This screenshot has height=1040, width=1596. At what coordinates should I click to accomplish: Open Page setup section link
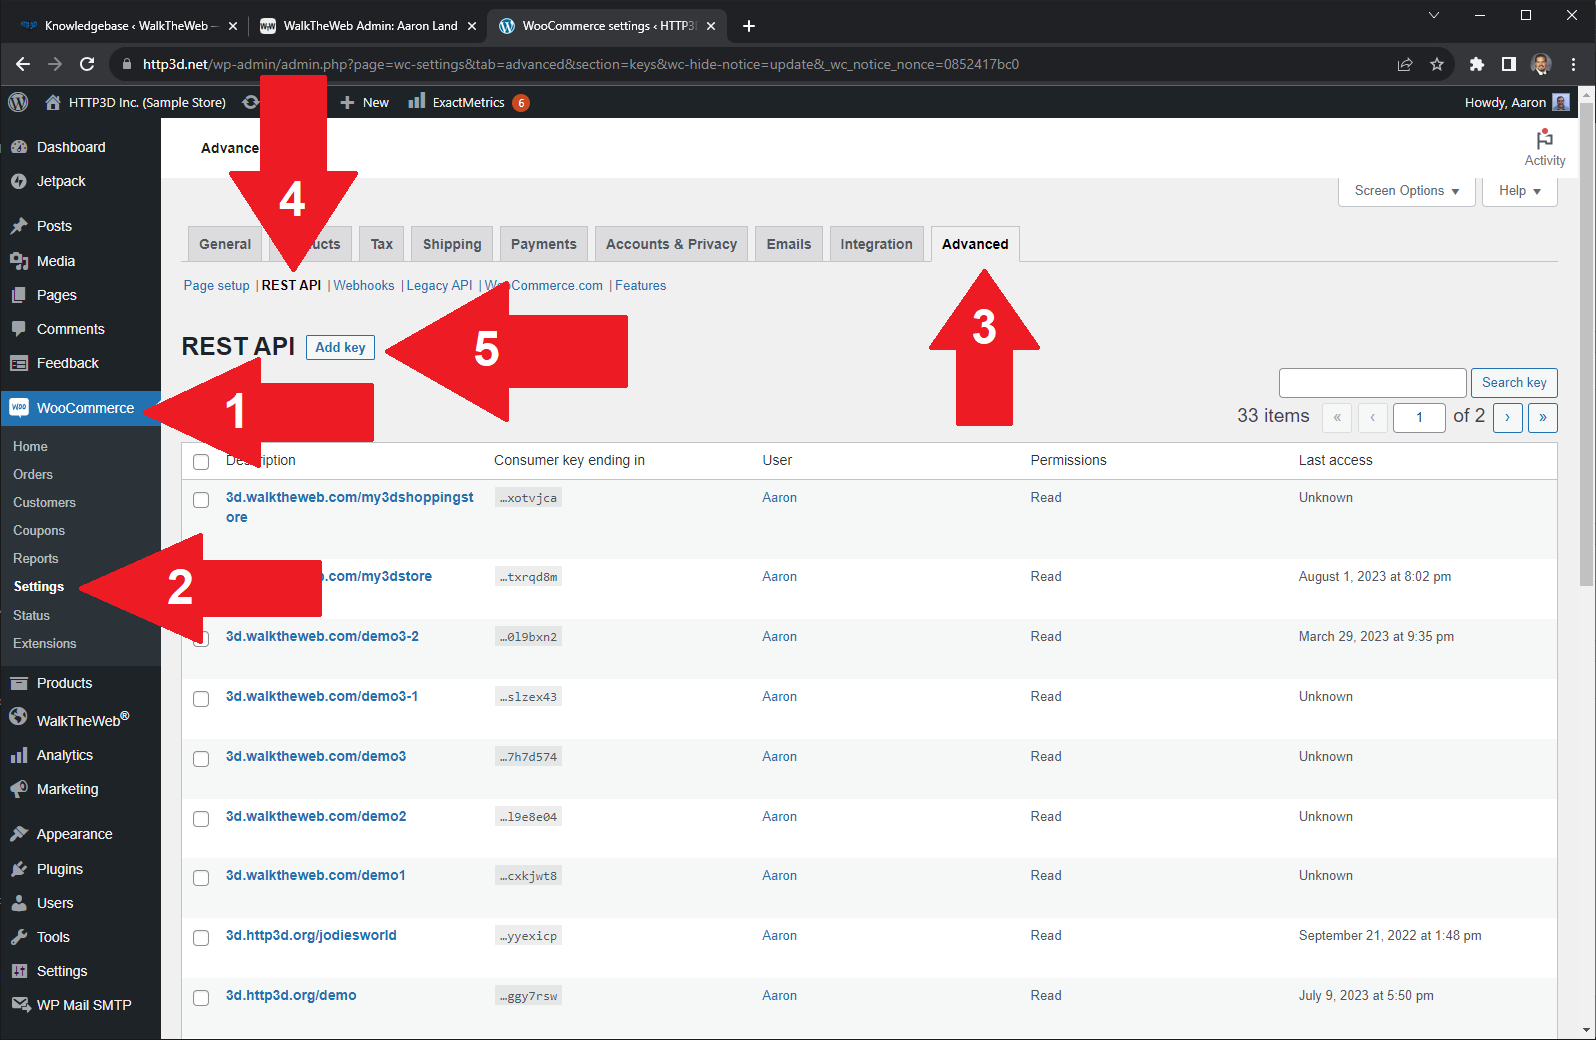(216, 285)
